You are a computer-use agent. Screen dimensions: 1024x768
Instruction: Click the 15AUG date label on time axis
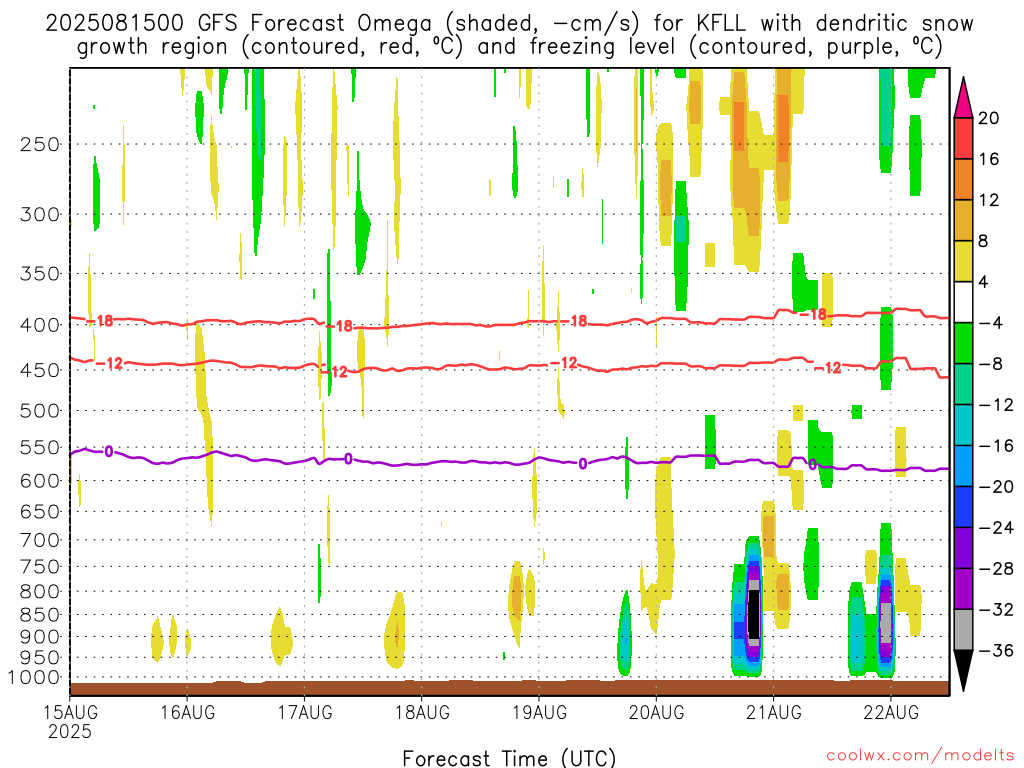[71, 712]
